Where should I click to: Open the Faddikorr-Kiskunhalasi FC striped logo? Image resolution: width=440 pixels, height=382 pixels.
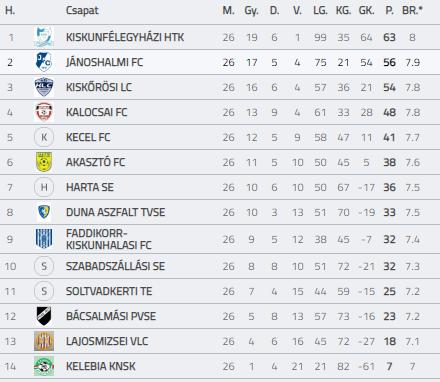(x=44, y=239)
